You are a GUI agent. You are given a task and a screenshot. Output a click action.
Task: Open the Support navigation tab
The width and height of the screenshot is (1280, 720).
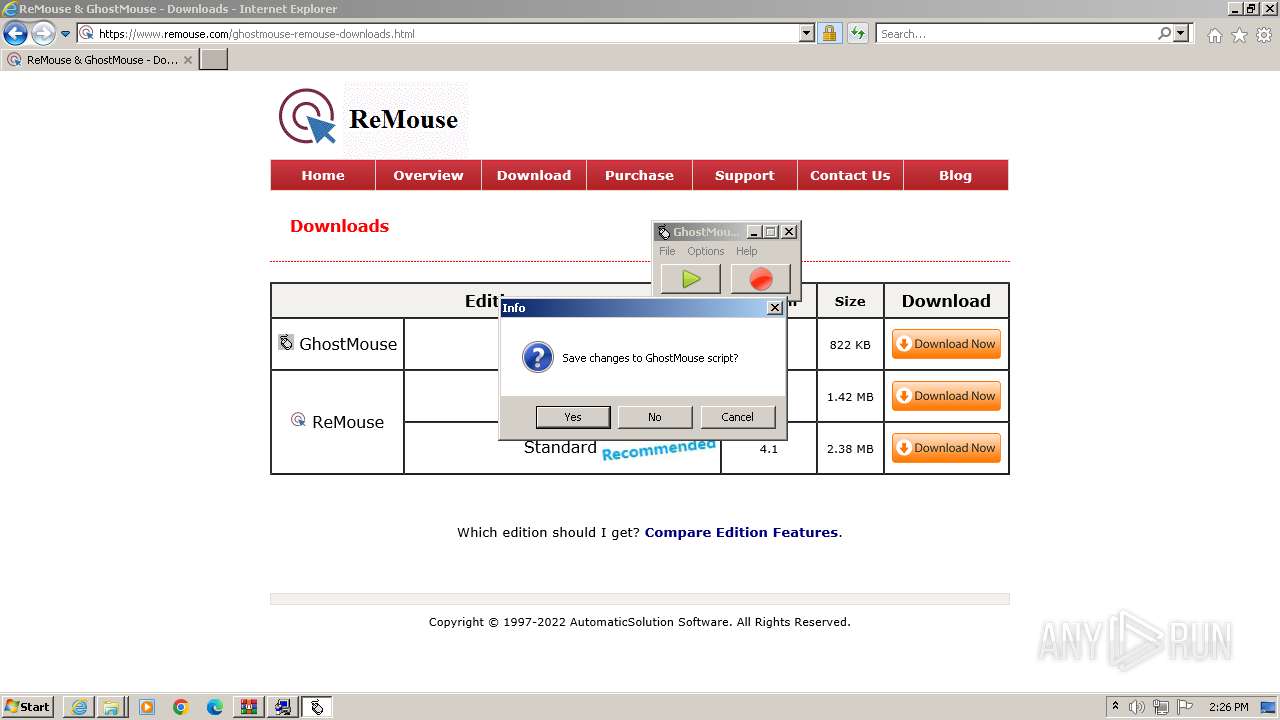745,175
